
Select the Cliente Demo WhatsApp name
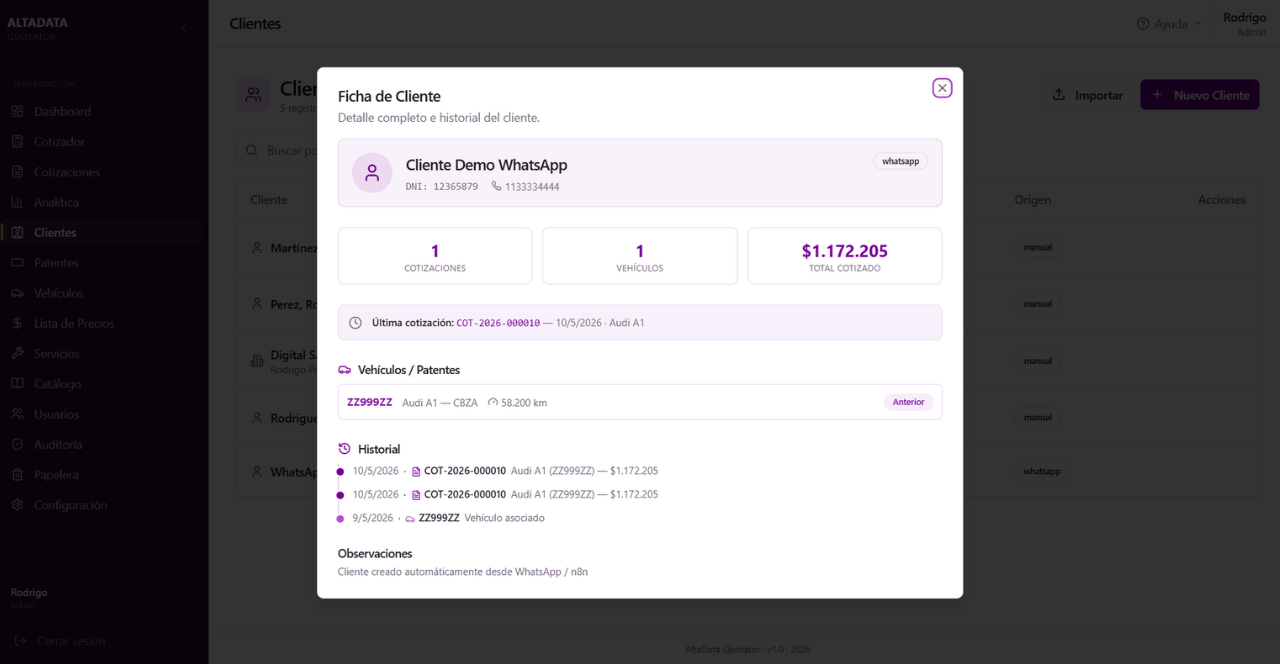click(x=486, y=165)
